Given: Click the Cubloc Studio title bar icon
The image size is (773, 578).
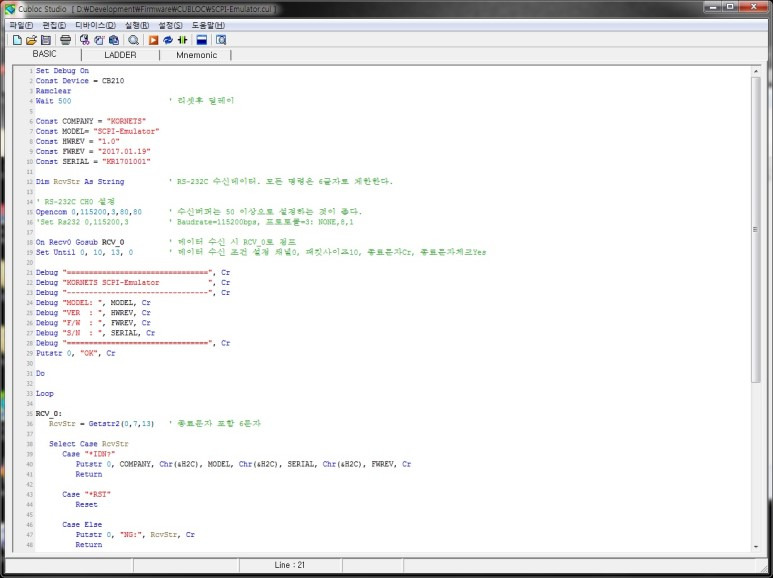Looking at the screenshot, I should click(10, 9).
